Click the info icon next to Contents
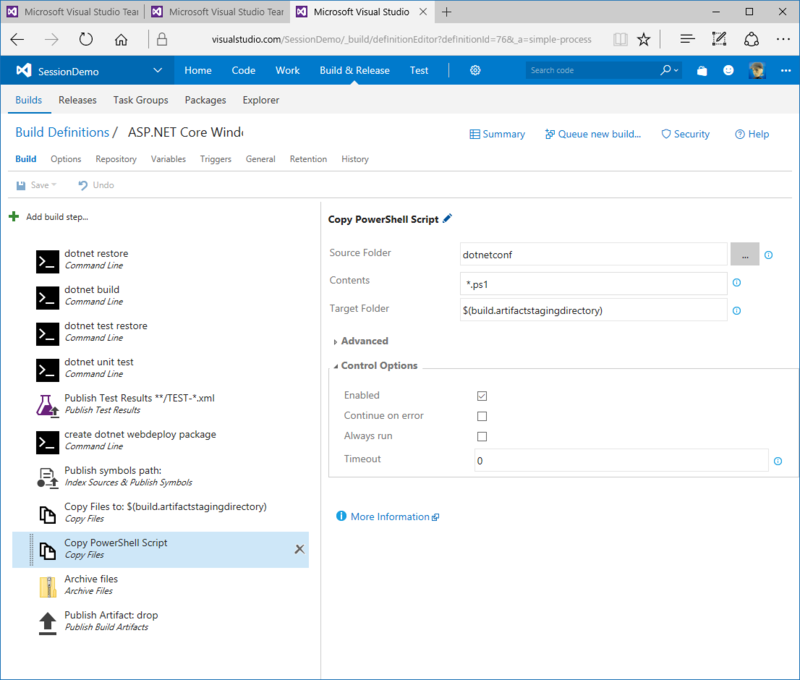 point(737,283)
